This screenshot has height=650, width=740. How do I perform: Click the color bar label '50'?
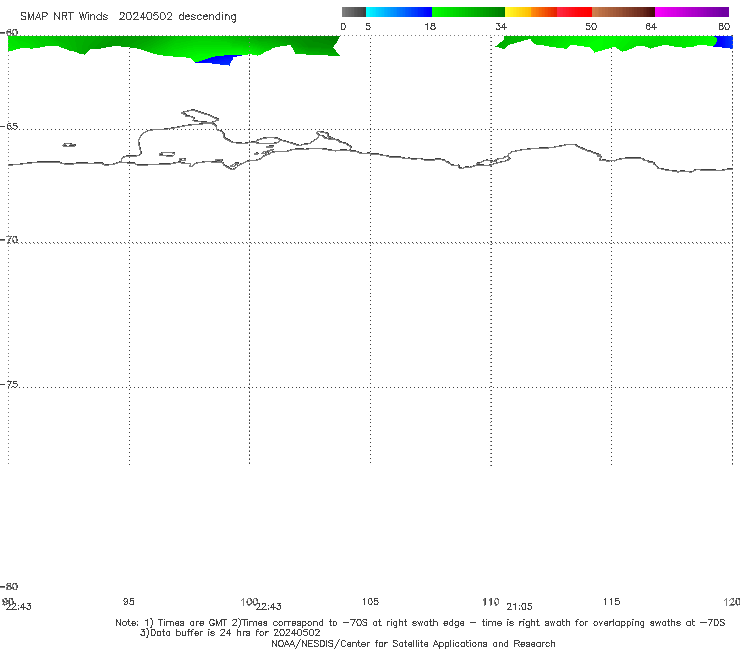pos(591,27)
